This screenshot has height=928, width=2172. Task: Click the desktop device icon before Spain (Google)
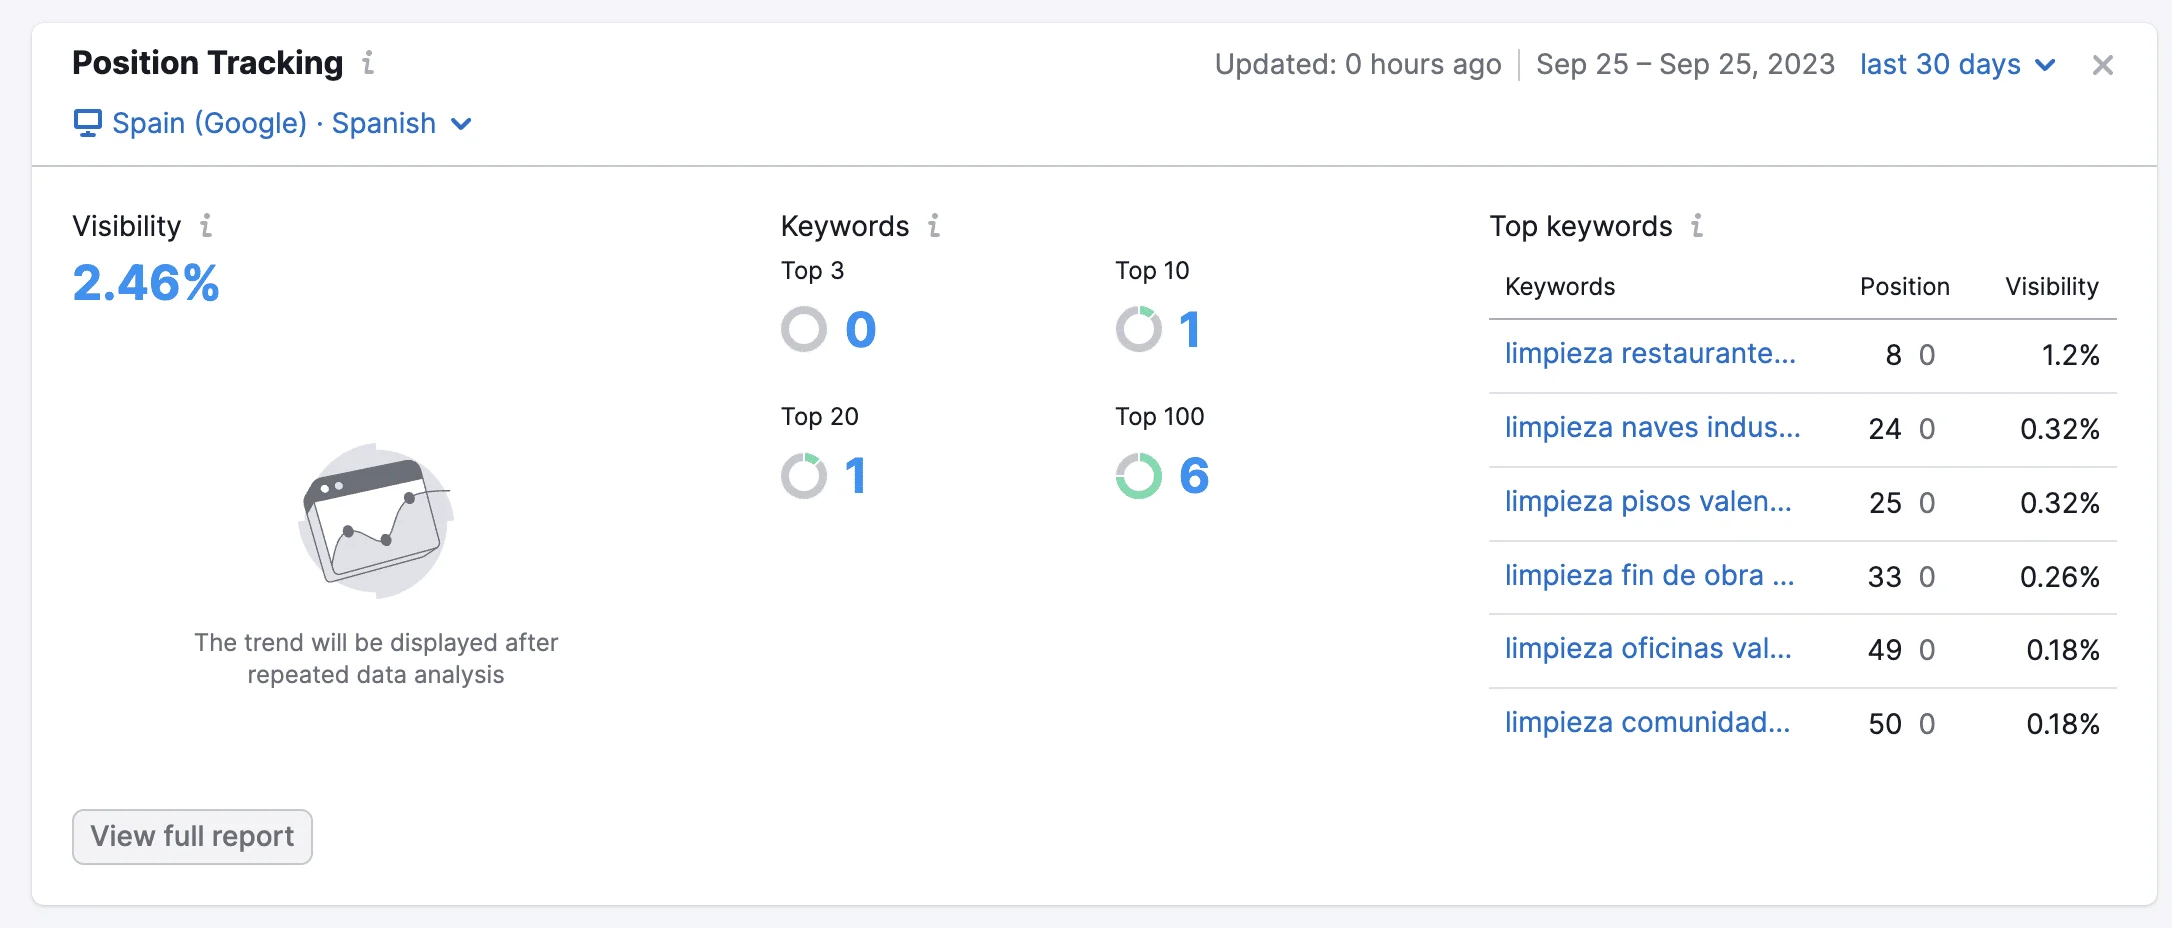[88, 123]
